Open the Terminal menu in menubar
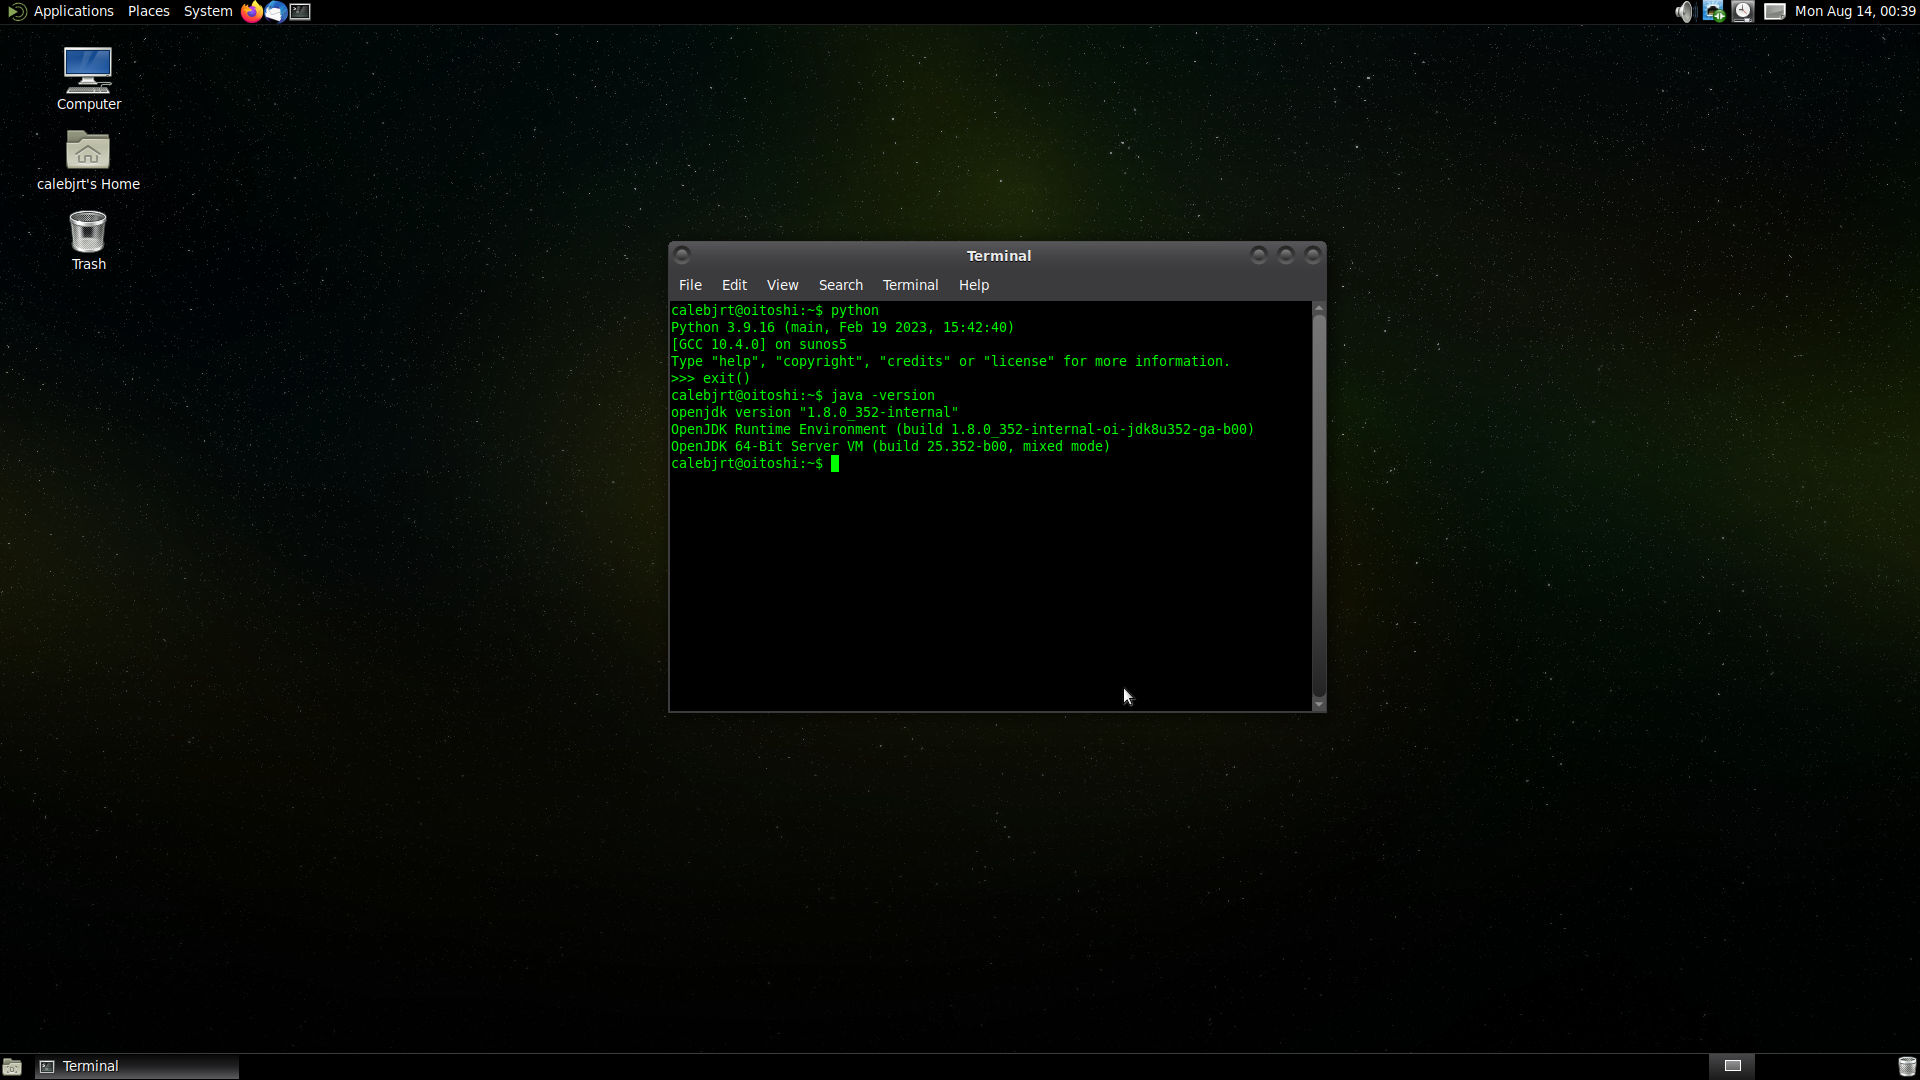 click(910, 285)
